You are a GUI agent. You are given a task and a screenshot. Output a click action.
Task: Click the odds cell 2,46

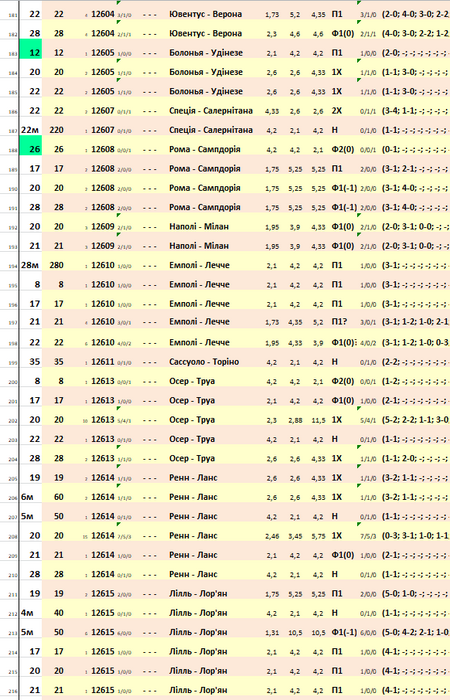pyautogui.click(x=272, y=536)
